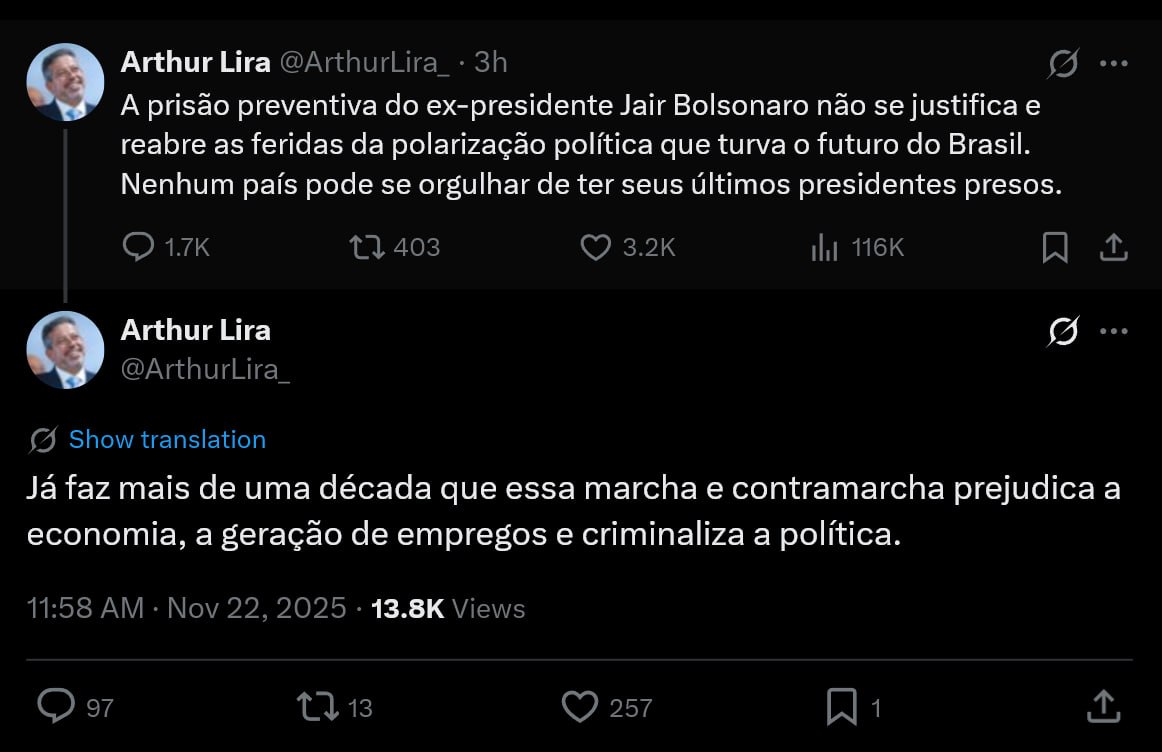Click Grok icon on the first tweet
Screen dimensions: 1162x752
point(1063,64)
